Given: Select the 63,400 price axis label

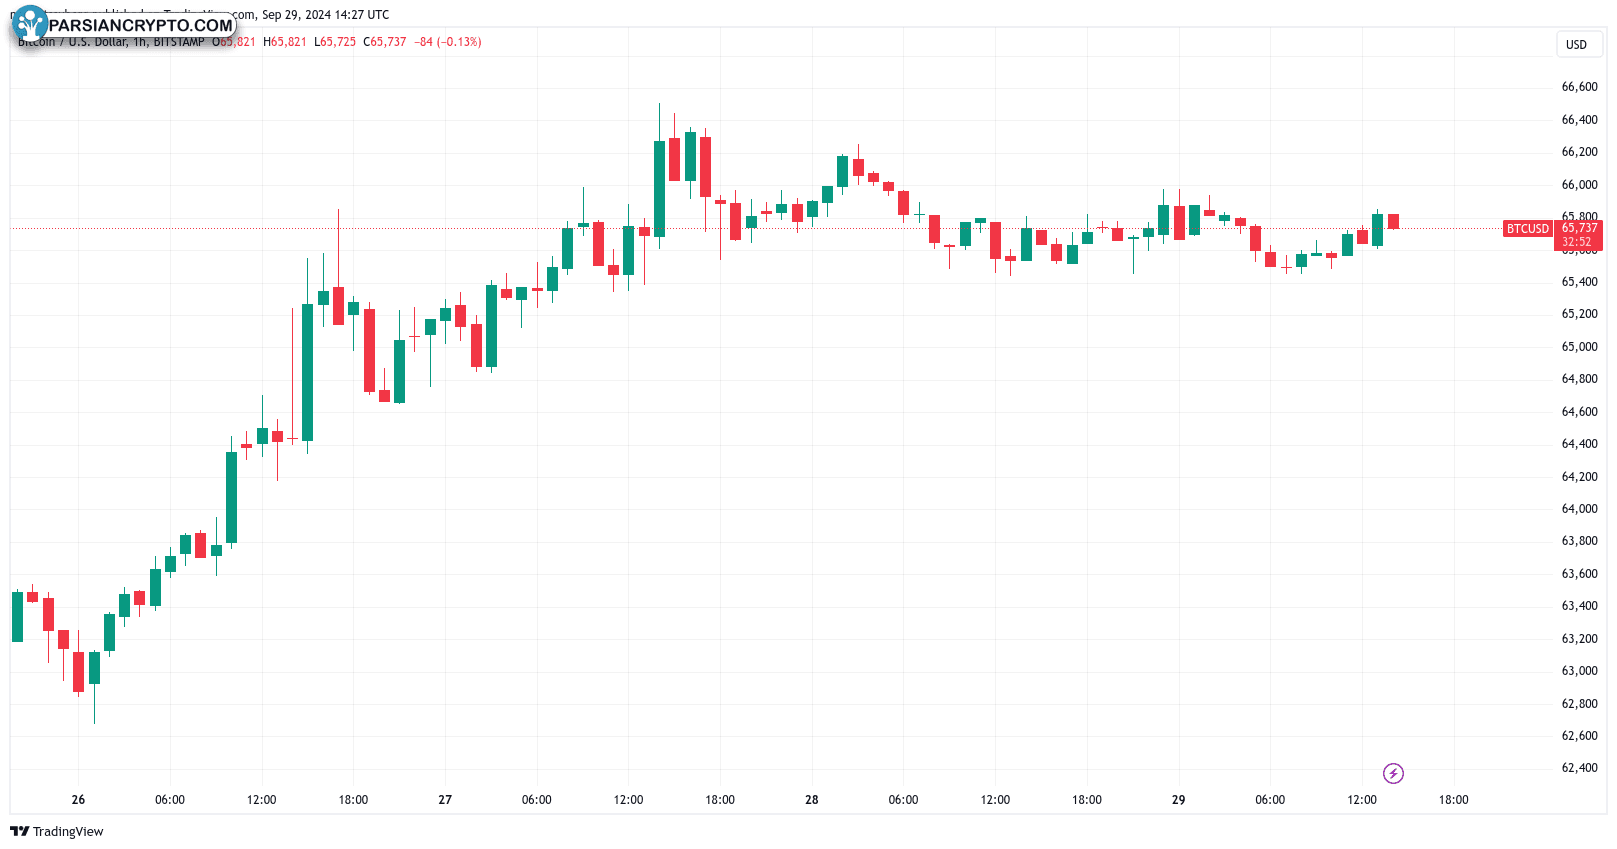Looking at the screenshot, I should coord(1580,606).
